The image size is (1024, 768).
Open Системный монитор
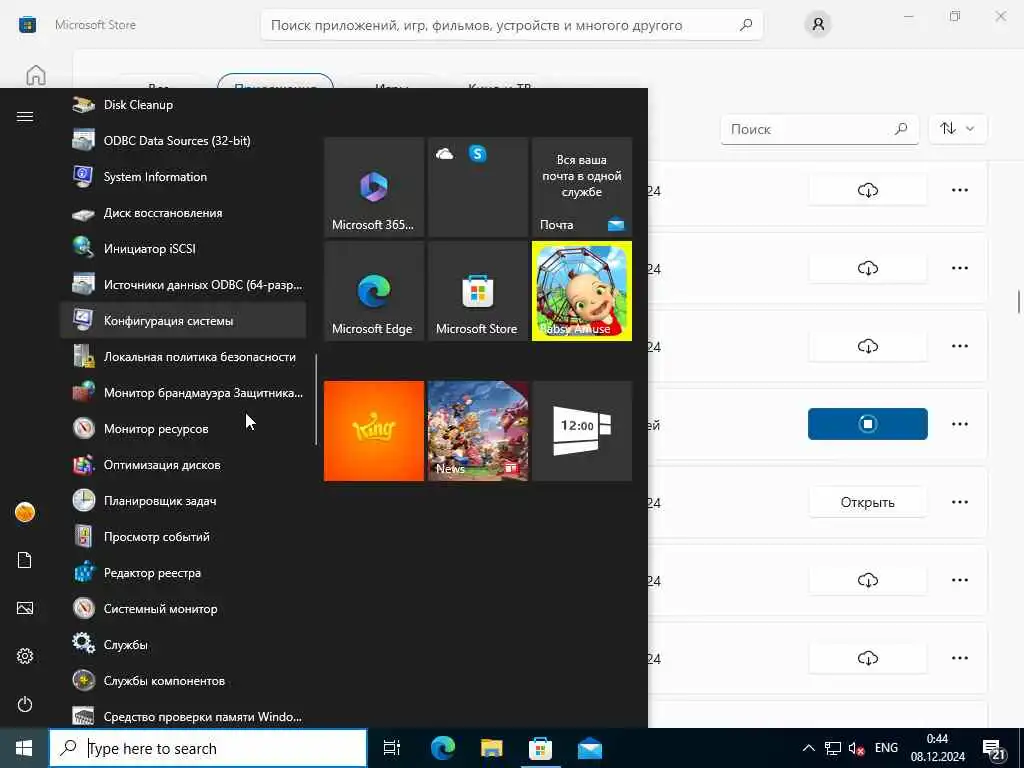[x=183, y=609]
